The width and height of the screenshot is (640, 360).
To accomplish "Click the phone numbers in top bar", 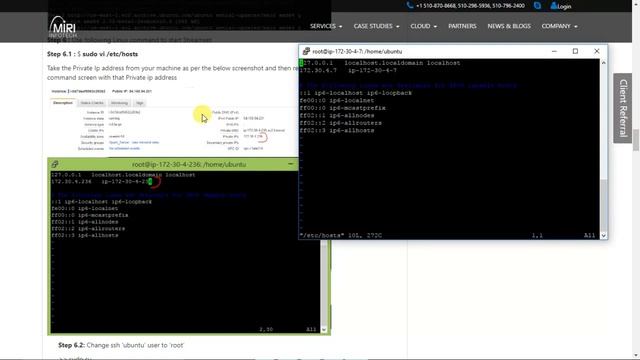I will [x=470, y=6].
